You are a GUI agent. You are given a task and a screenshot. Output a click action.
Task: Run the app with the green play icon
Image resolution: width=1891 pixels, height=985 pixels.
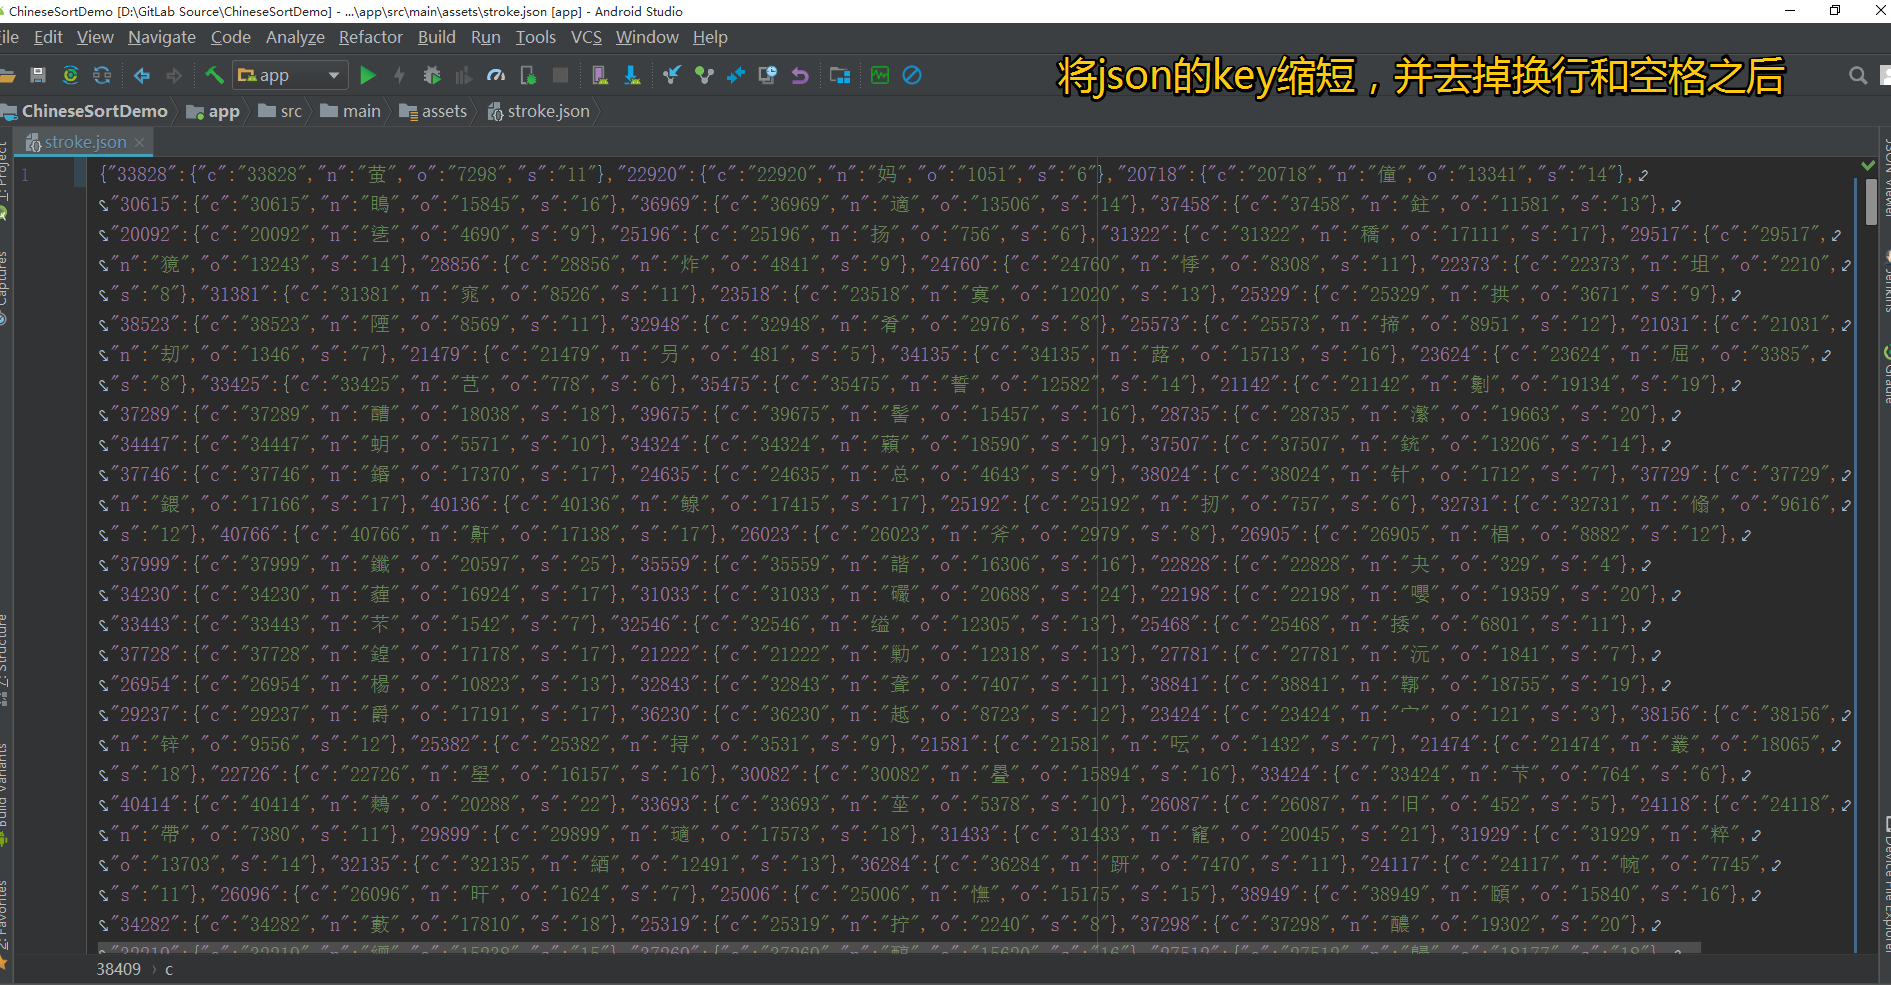[368, 75]
